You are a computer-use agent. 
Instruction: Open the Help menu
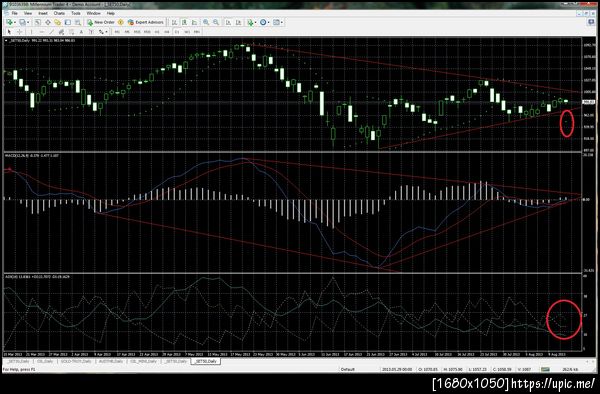point(111,13)
